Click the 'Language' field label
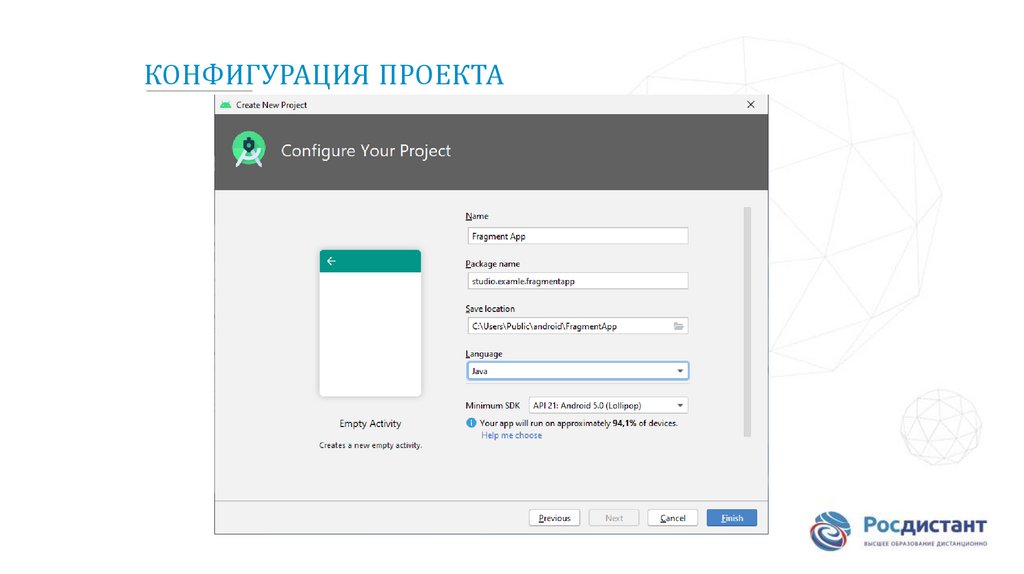 484,353
